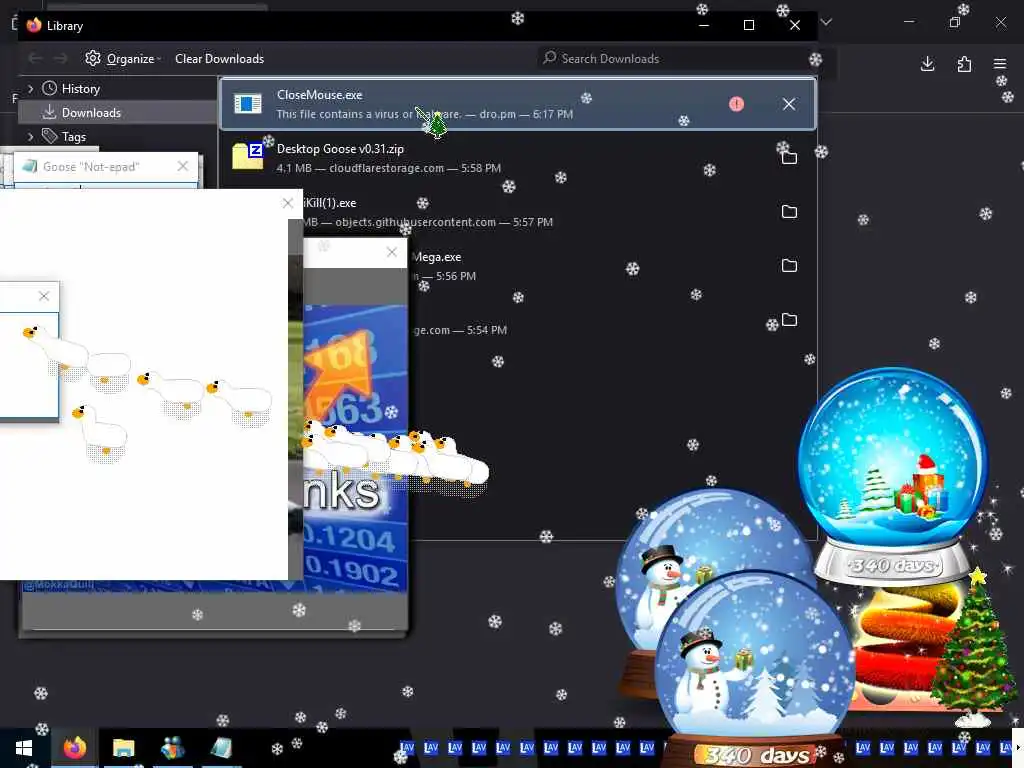The width and height of the screenshot is (1024, 768).
Task: Show the Kill(1).exe download in folder
Action: click(x=790, y=212)
